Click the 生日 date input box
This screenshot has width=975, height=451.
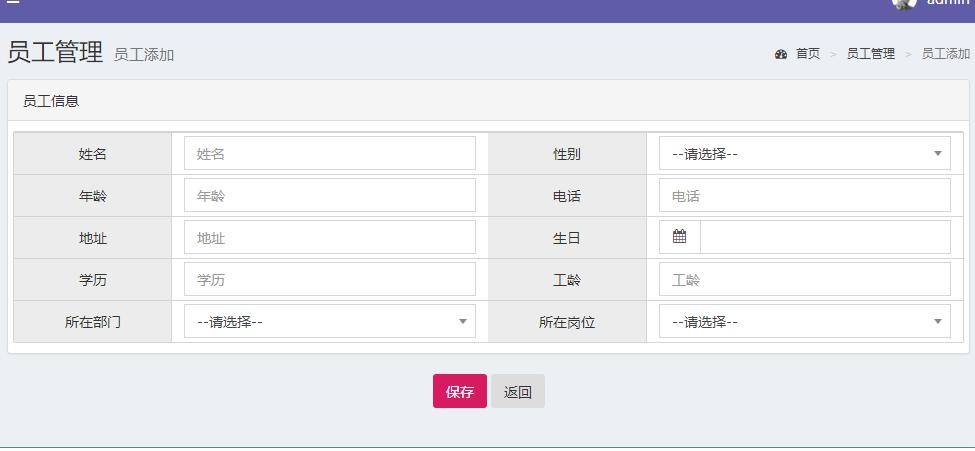click(x=825, y=238)
